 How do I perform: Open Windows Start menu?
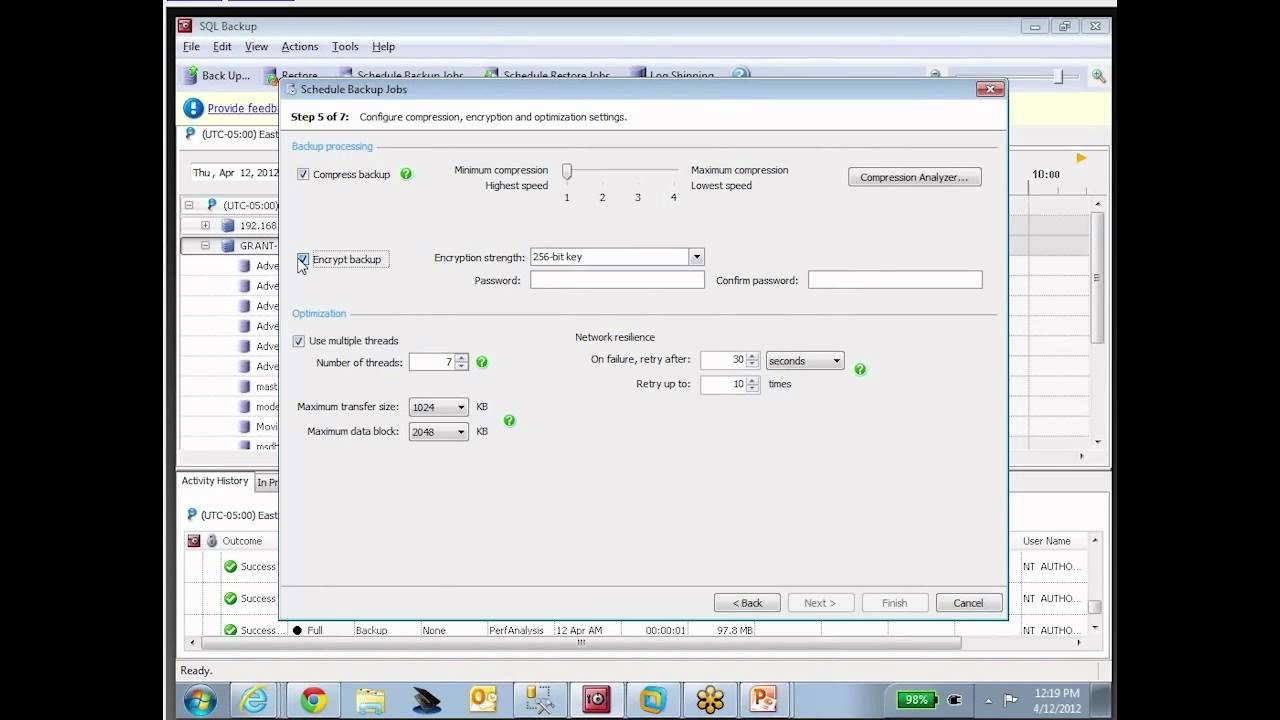(x=200, y=699)
